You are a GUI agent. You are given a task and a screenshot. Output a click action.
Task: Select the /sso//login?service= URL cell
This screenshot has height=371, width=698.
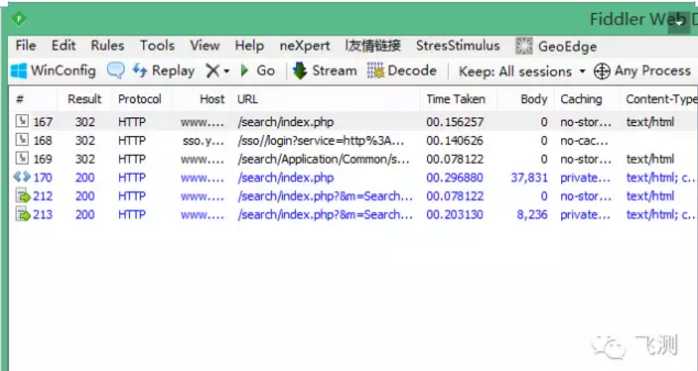click(321, 141)
